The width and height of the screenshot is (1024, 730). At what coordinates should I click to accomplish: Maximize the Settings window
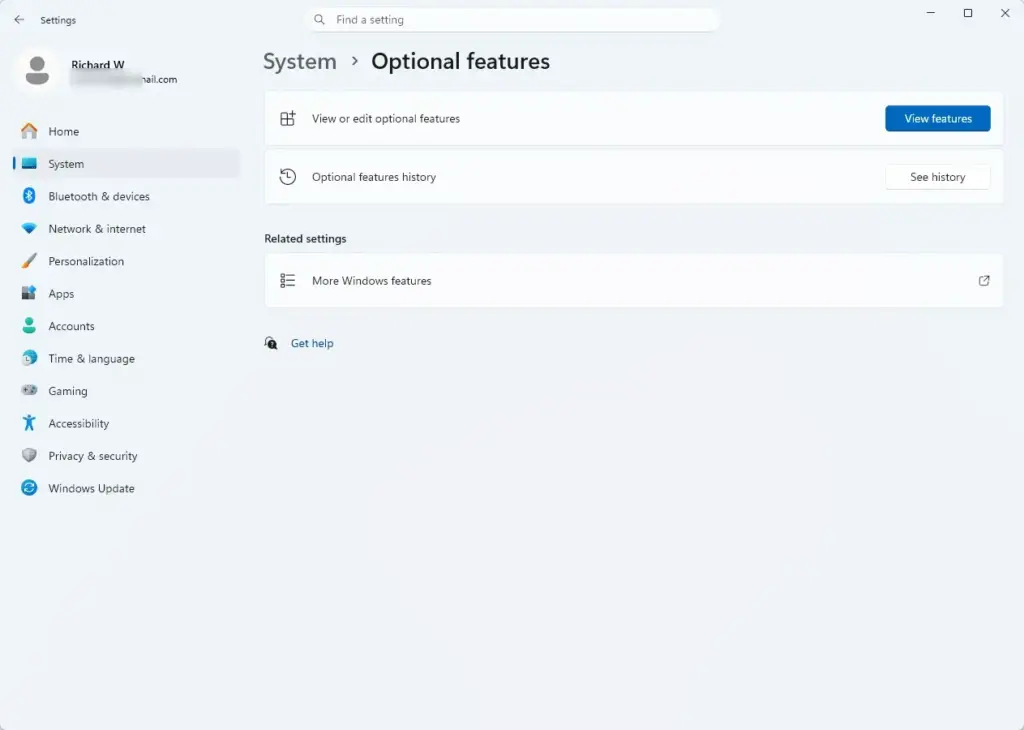968,13
